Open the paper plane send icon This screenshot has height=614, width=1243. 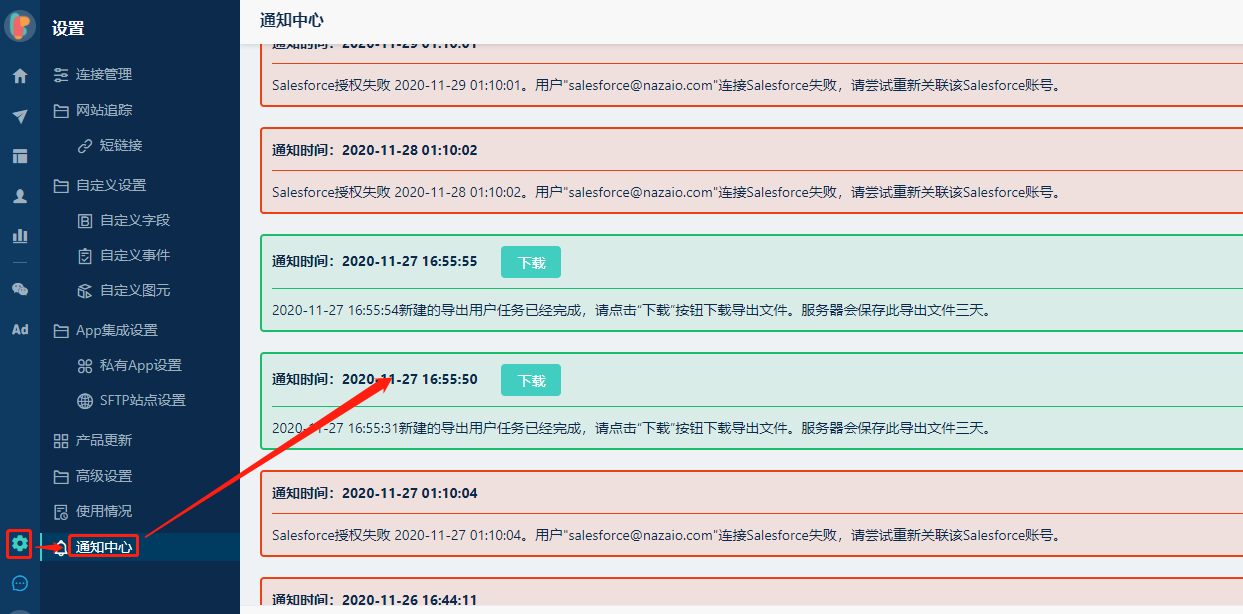click(x=20, y=117)
